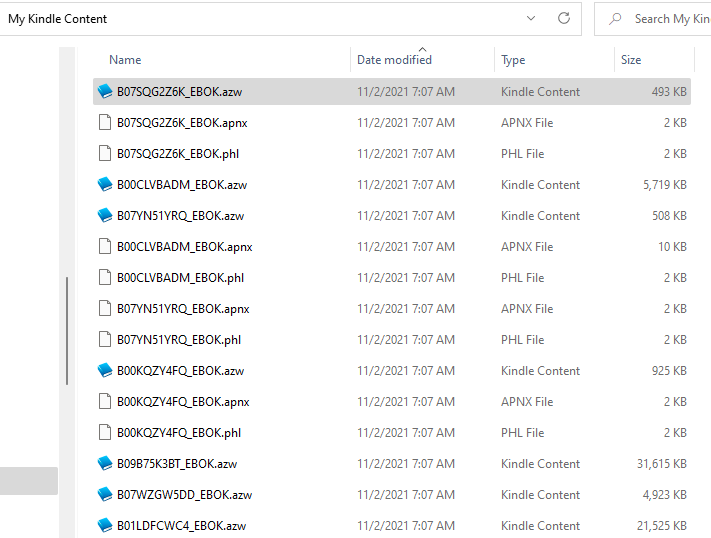Click the date of B01LDFCWC4_EBOK.azw
Screen dimensions: 711x538
coord(406,526)
